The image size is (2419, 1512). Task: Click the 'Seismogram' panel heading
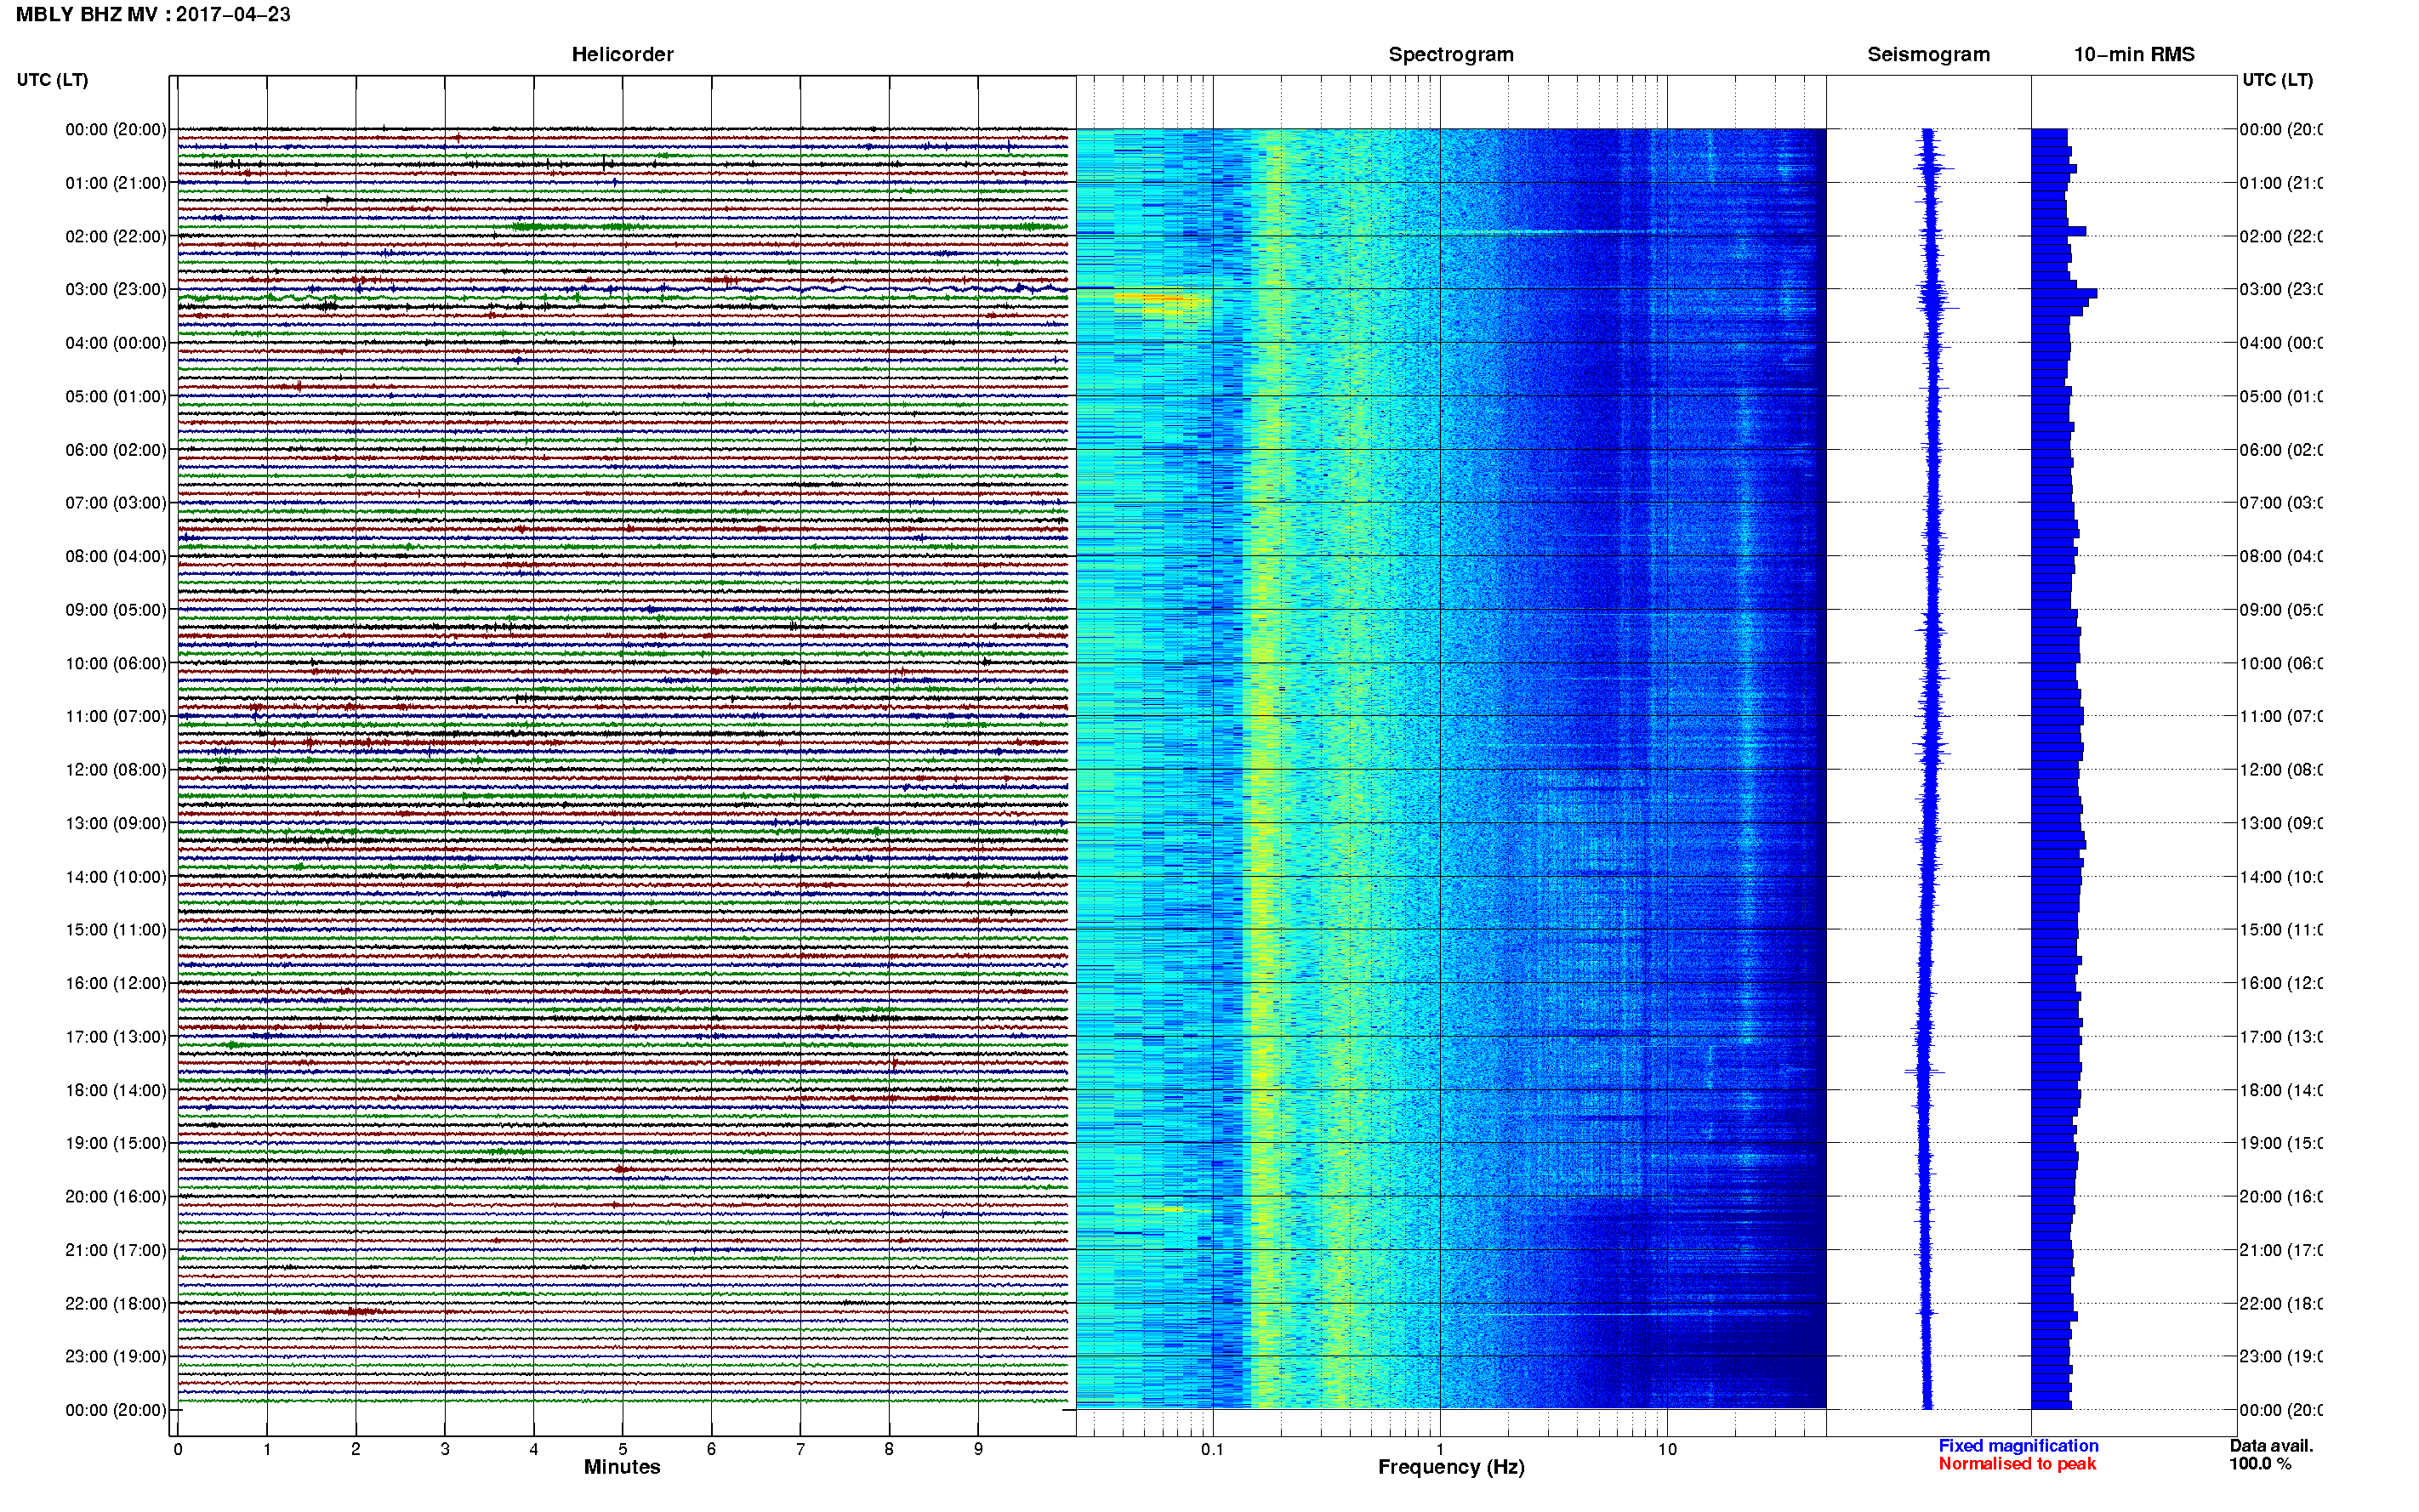point(1928,54)
